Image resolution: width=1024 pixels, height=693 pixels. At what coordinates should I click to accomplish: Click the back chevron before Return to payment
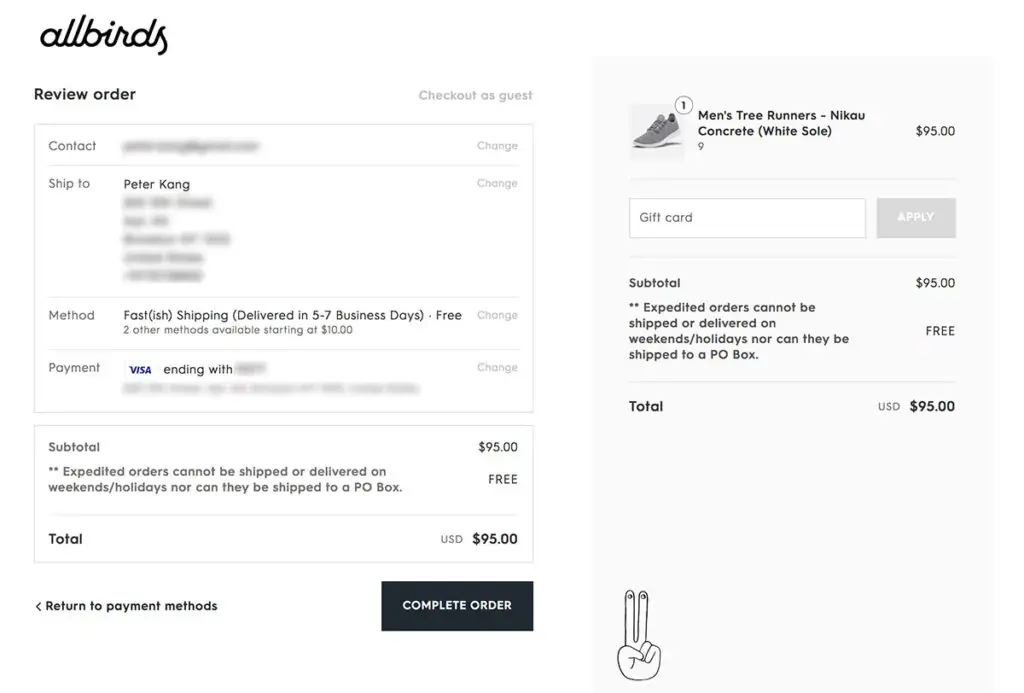[37, 605]
